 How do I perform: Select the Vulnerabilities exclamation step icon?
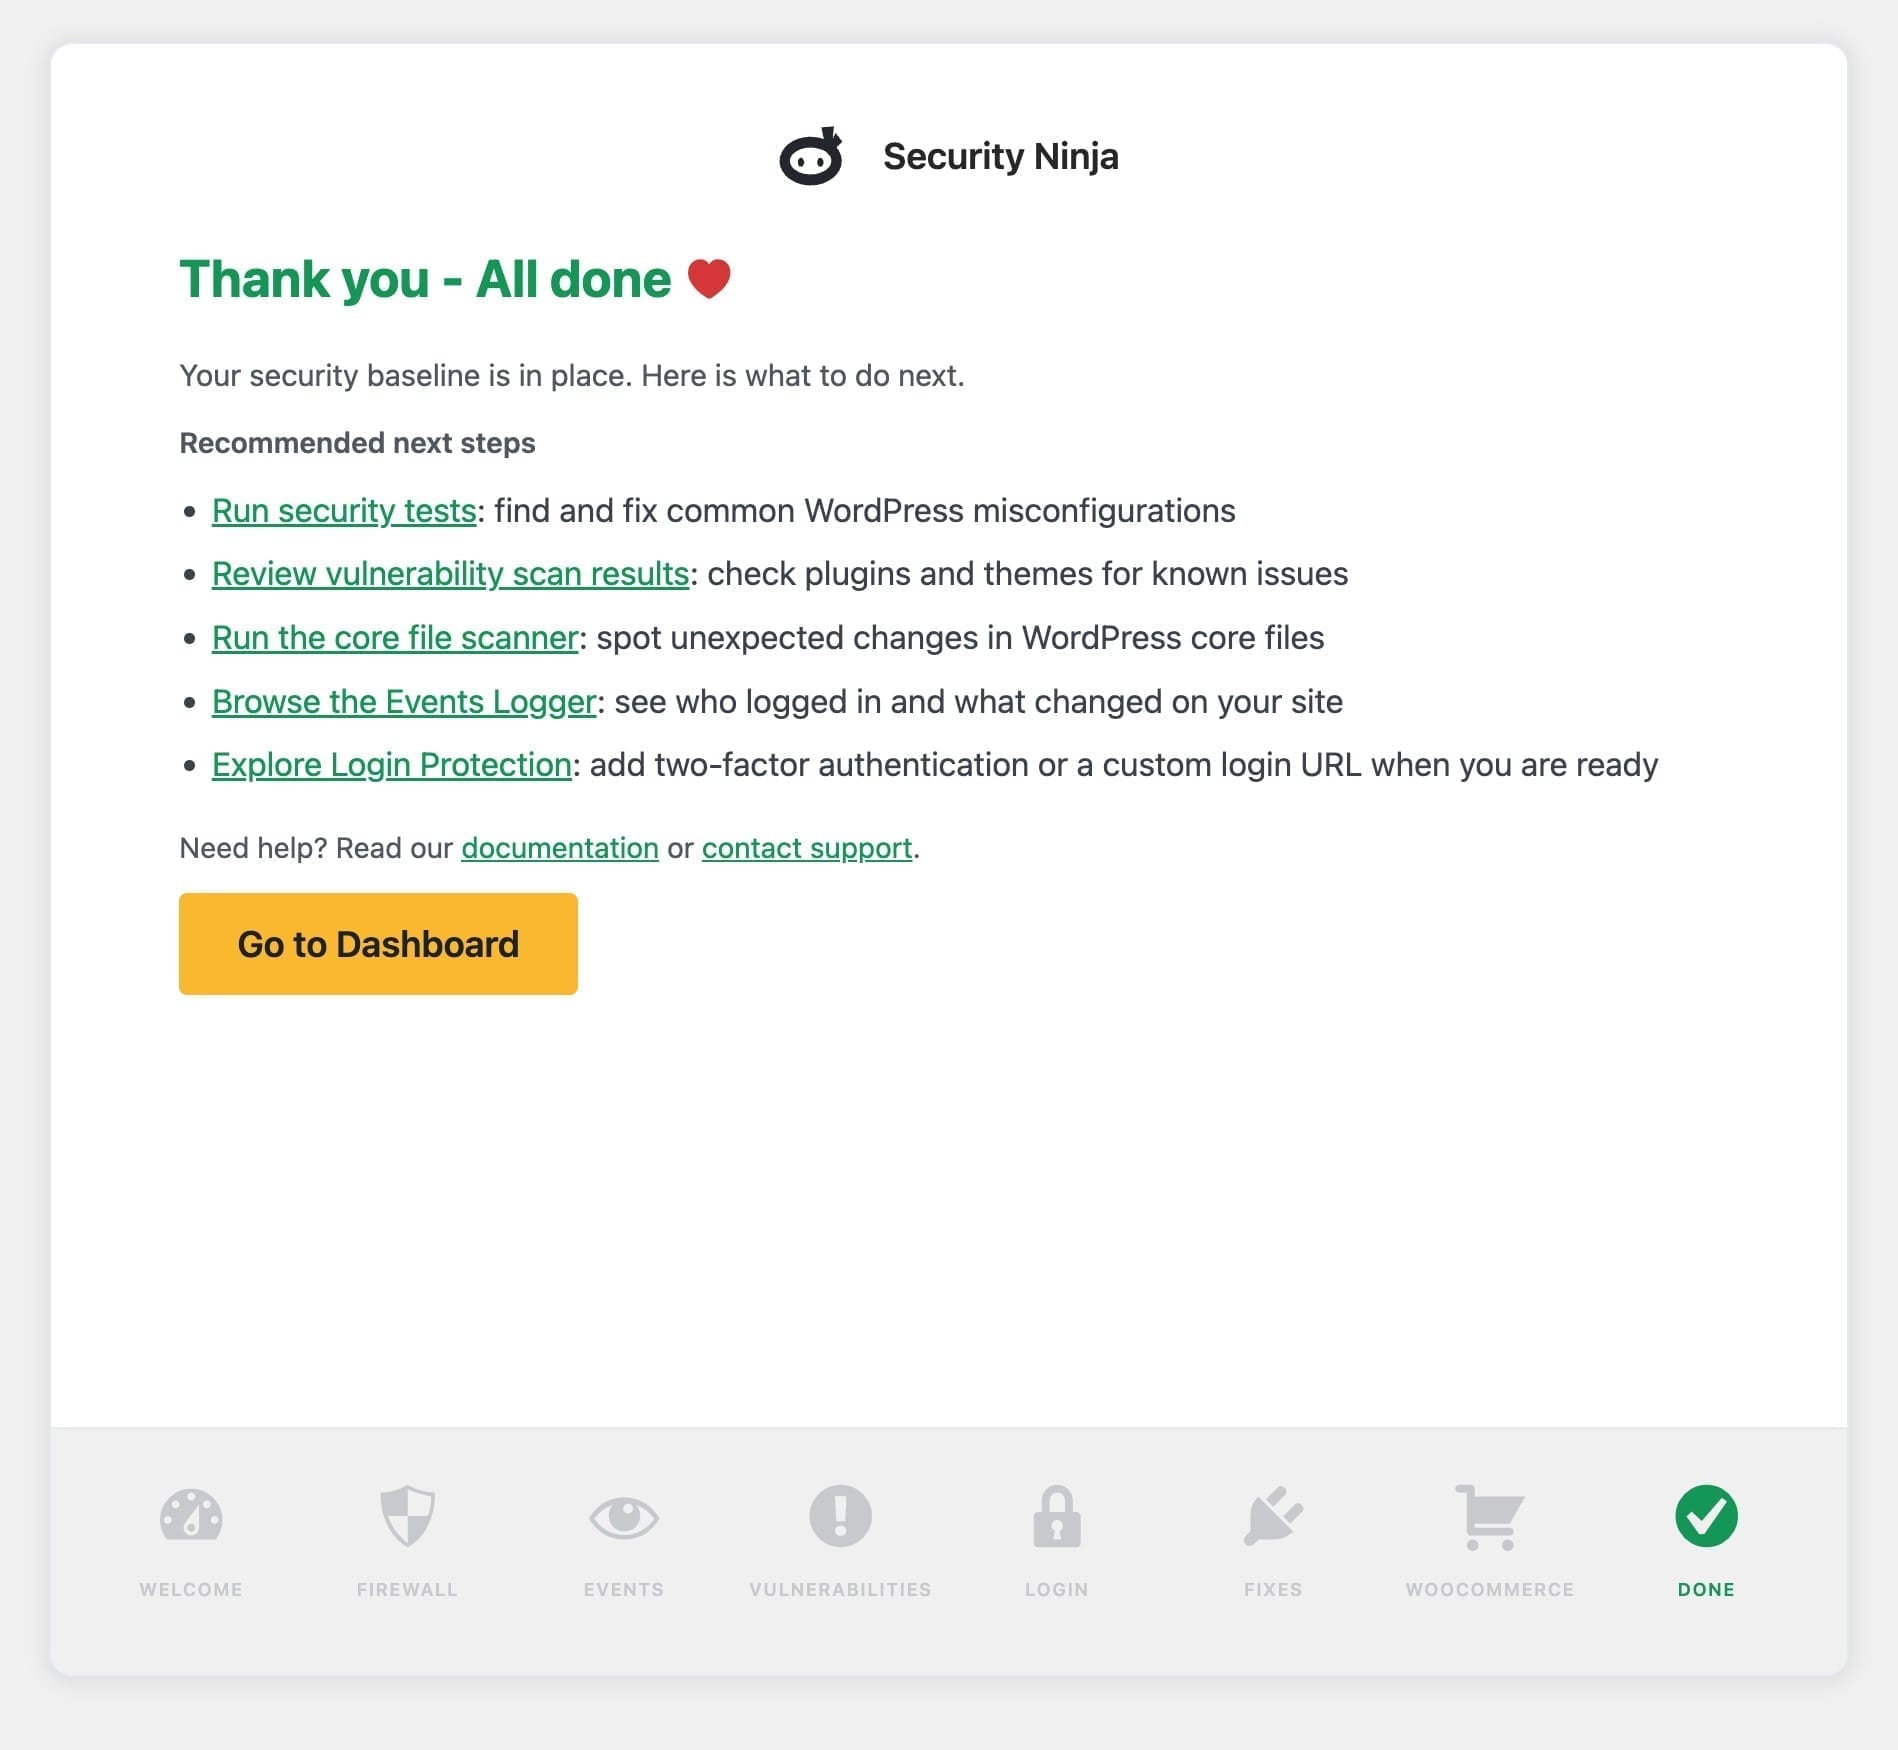[840, 1515]
